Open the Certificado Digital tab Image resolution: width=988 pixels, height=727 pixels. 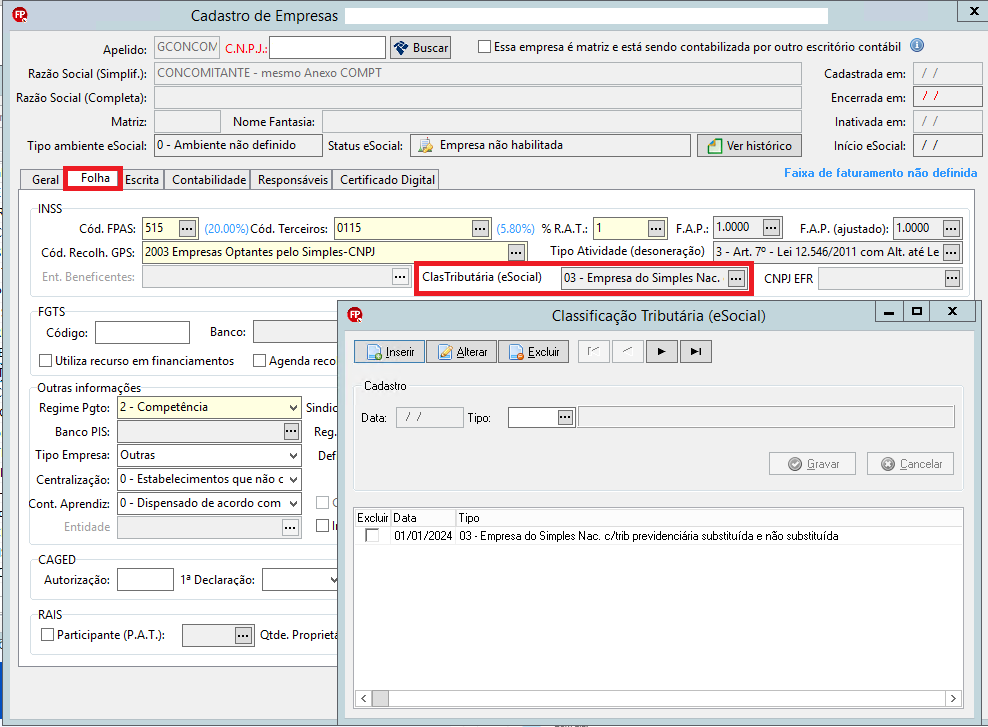point(387,180)
